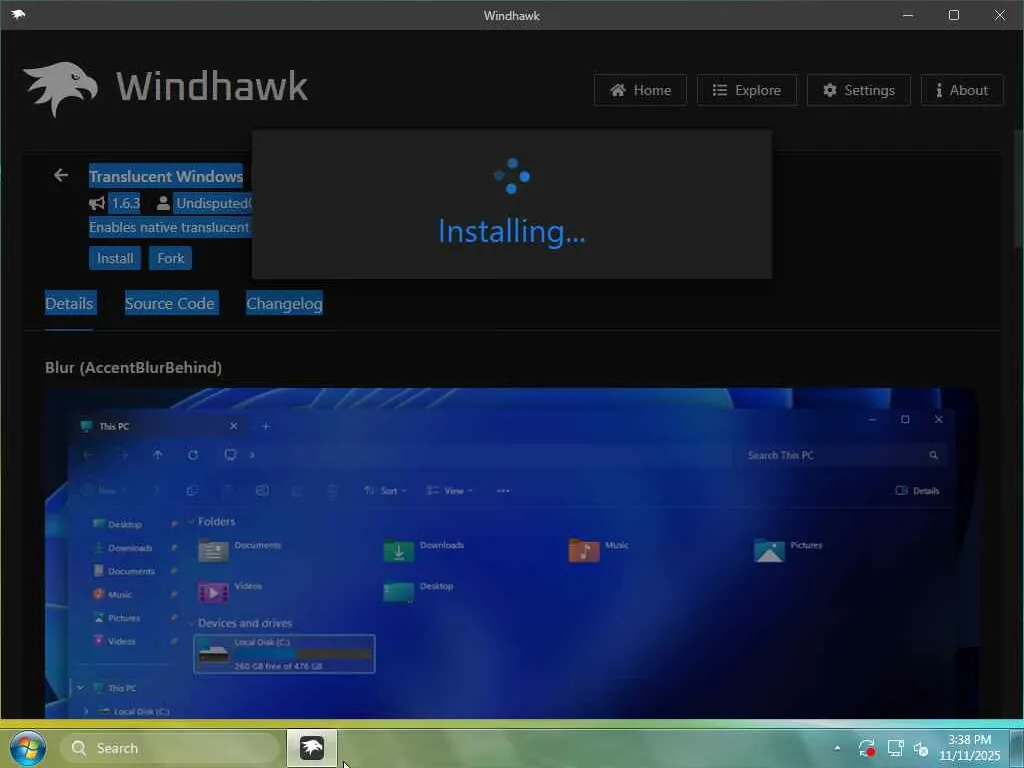Click the Windhawk taskbar button
The height and width of the screenshot is (768, 1024).
(x=312, y=748)
